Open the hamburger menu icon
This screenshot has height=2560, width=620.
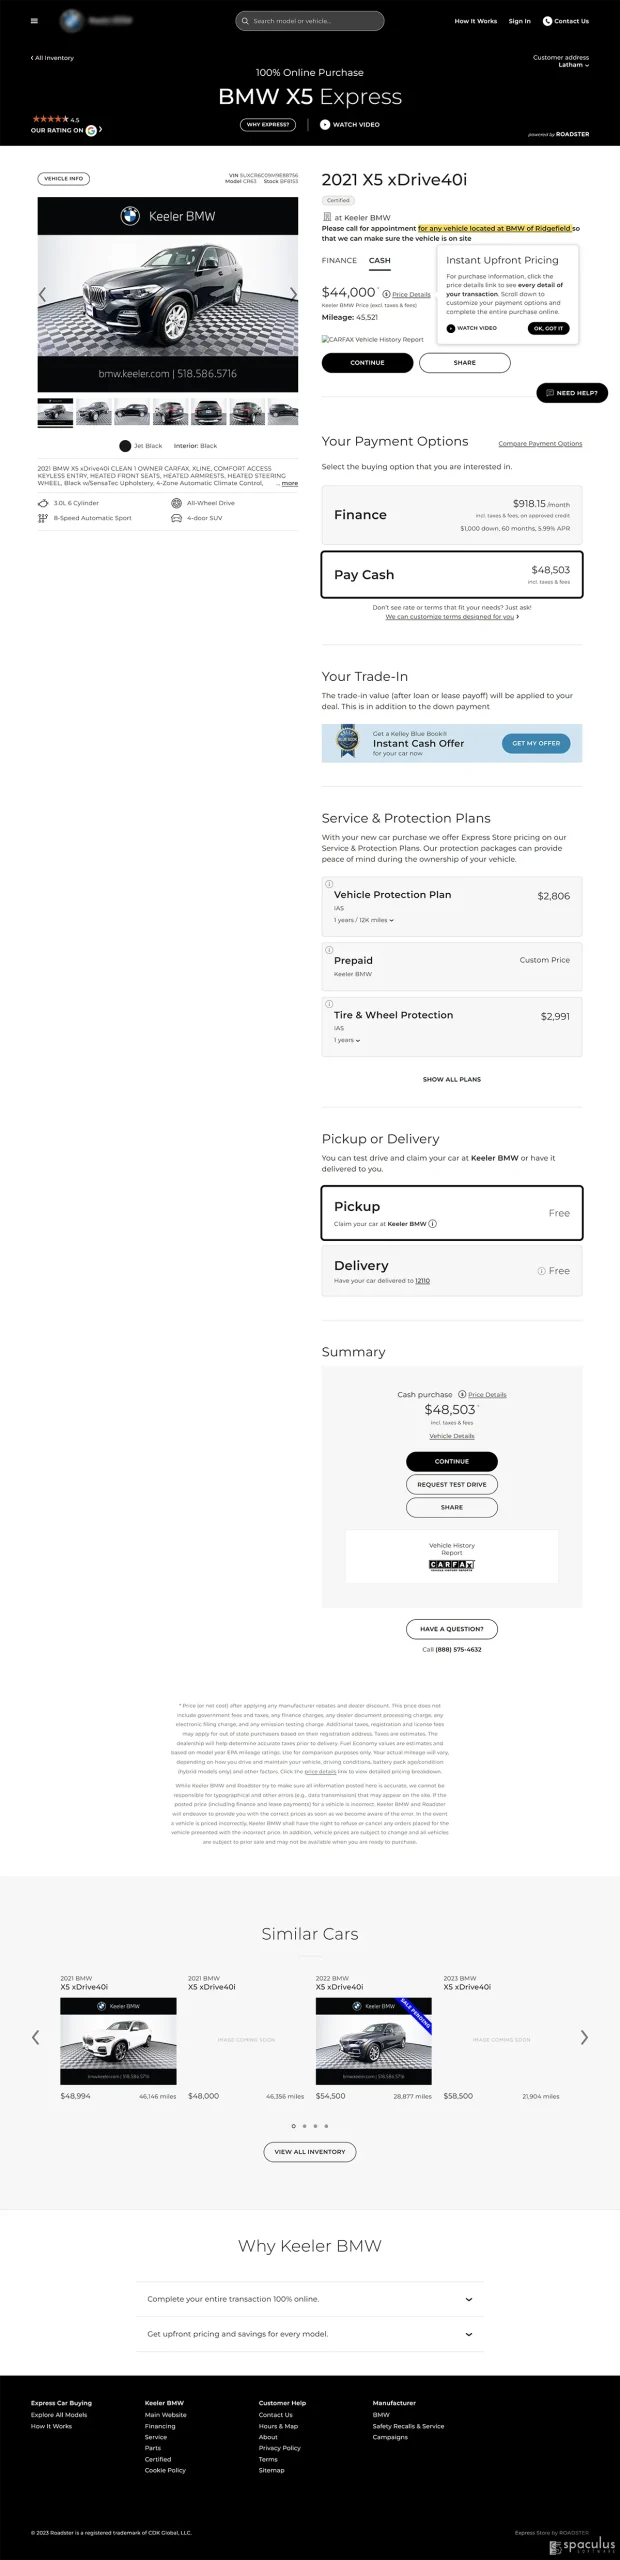pyautogui.click(x=34, y=21)
